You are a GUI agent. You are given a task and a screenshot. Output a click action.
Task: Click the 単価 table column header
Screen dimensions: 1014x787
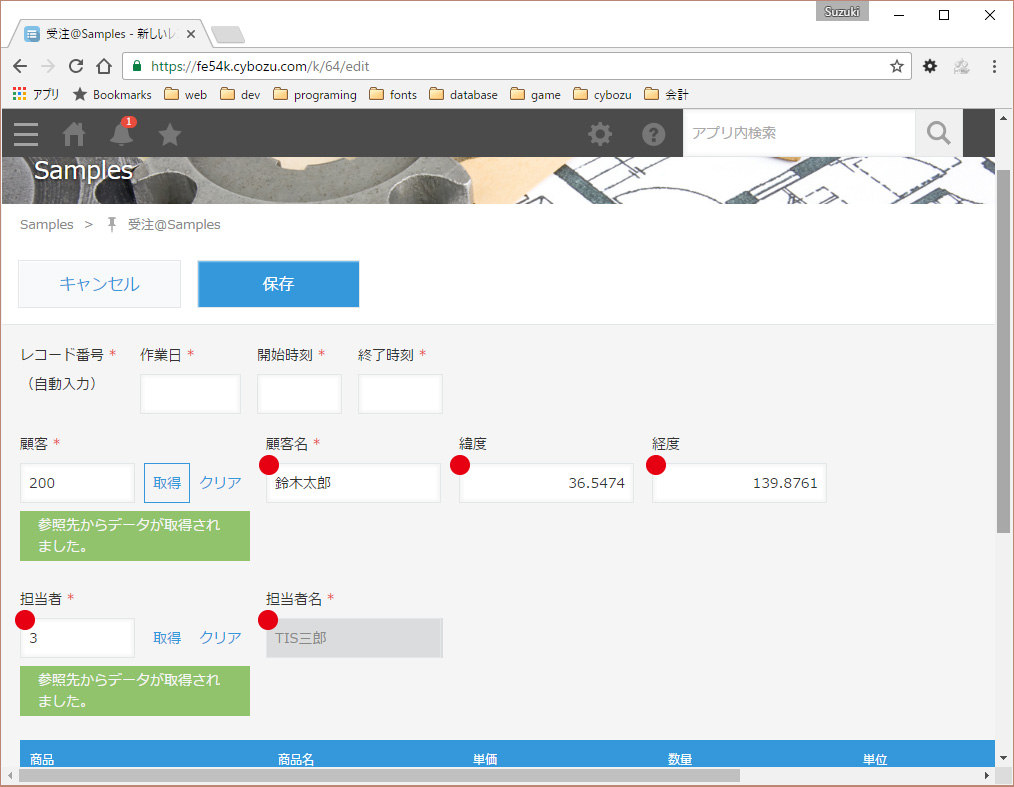[485, 759]
